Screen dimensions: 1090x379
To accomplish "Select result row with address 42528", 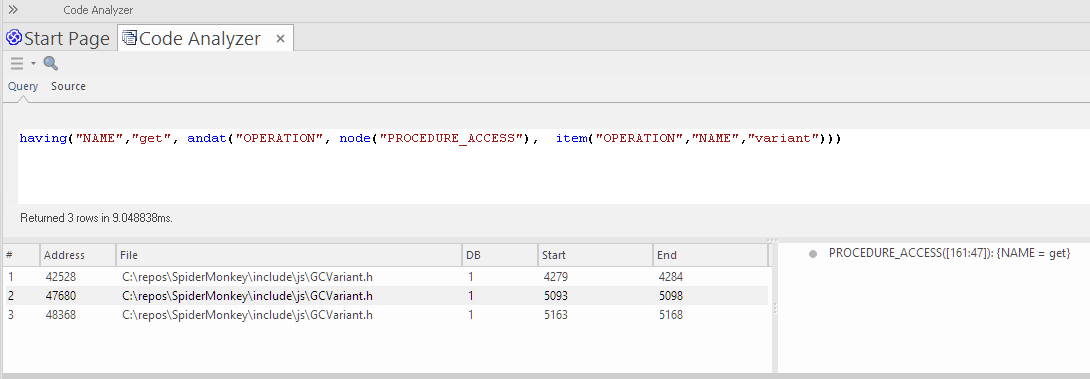I will click(x=387, y=277).
